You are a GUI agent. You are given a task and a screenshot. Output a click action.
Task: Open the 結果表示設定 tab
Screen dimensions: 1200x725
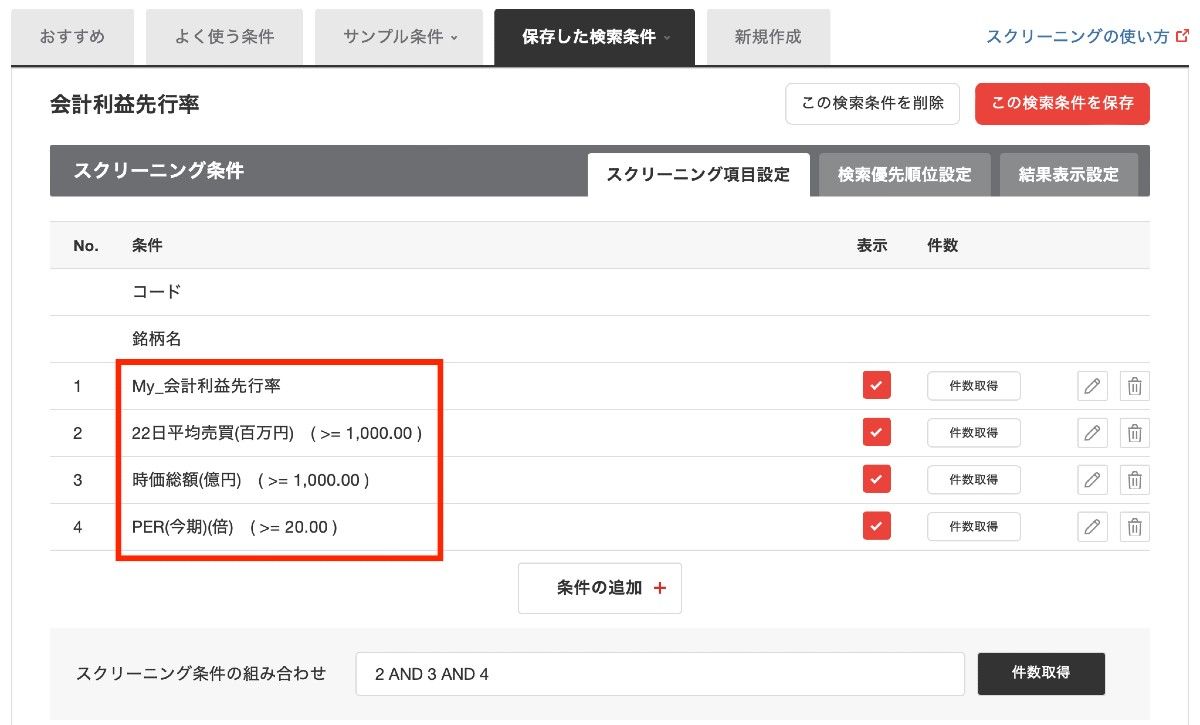click(1068, 175)
